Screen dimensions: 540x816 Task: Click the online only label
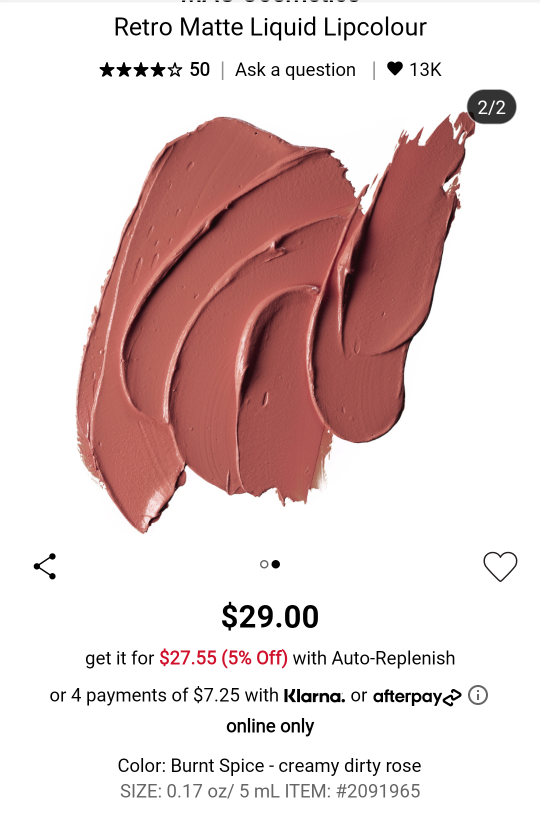click(x=270, y=726)
